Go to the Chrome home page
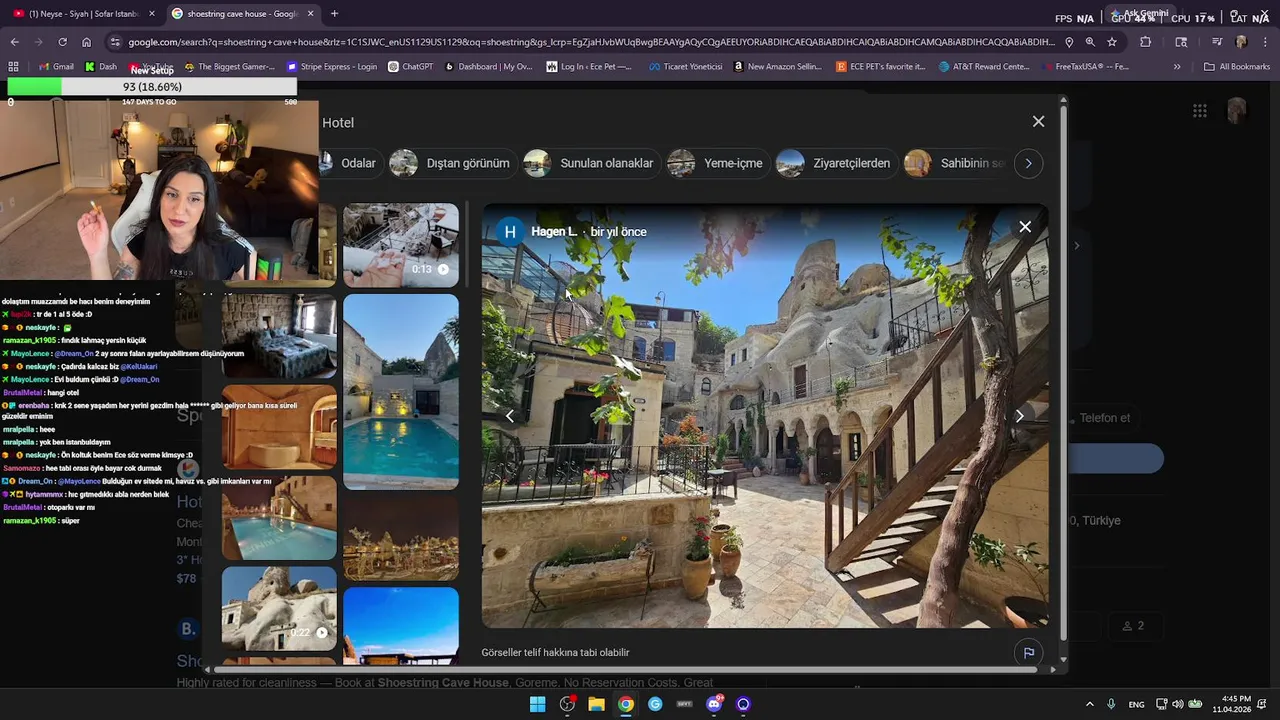This screenshot has height=720, width=1280. tap(87, 42)
